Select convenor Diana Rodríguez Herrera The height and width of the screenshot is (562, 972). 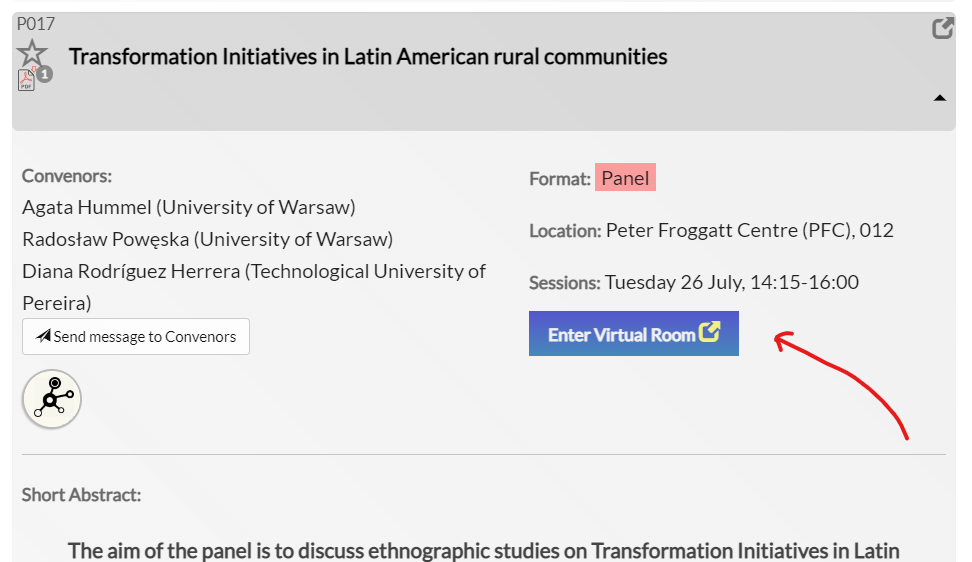pos(253,271)
